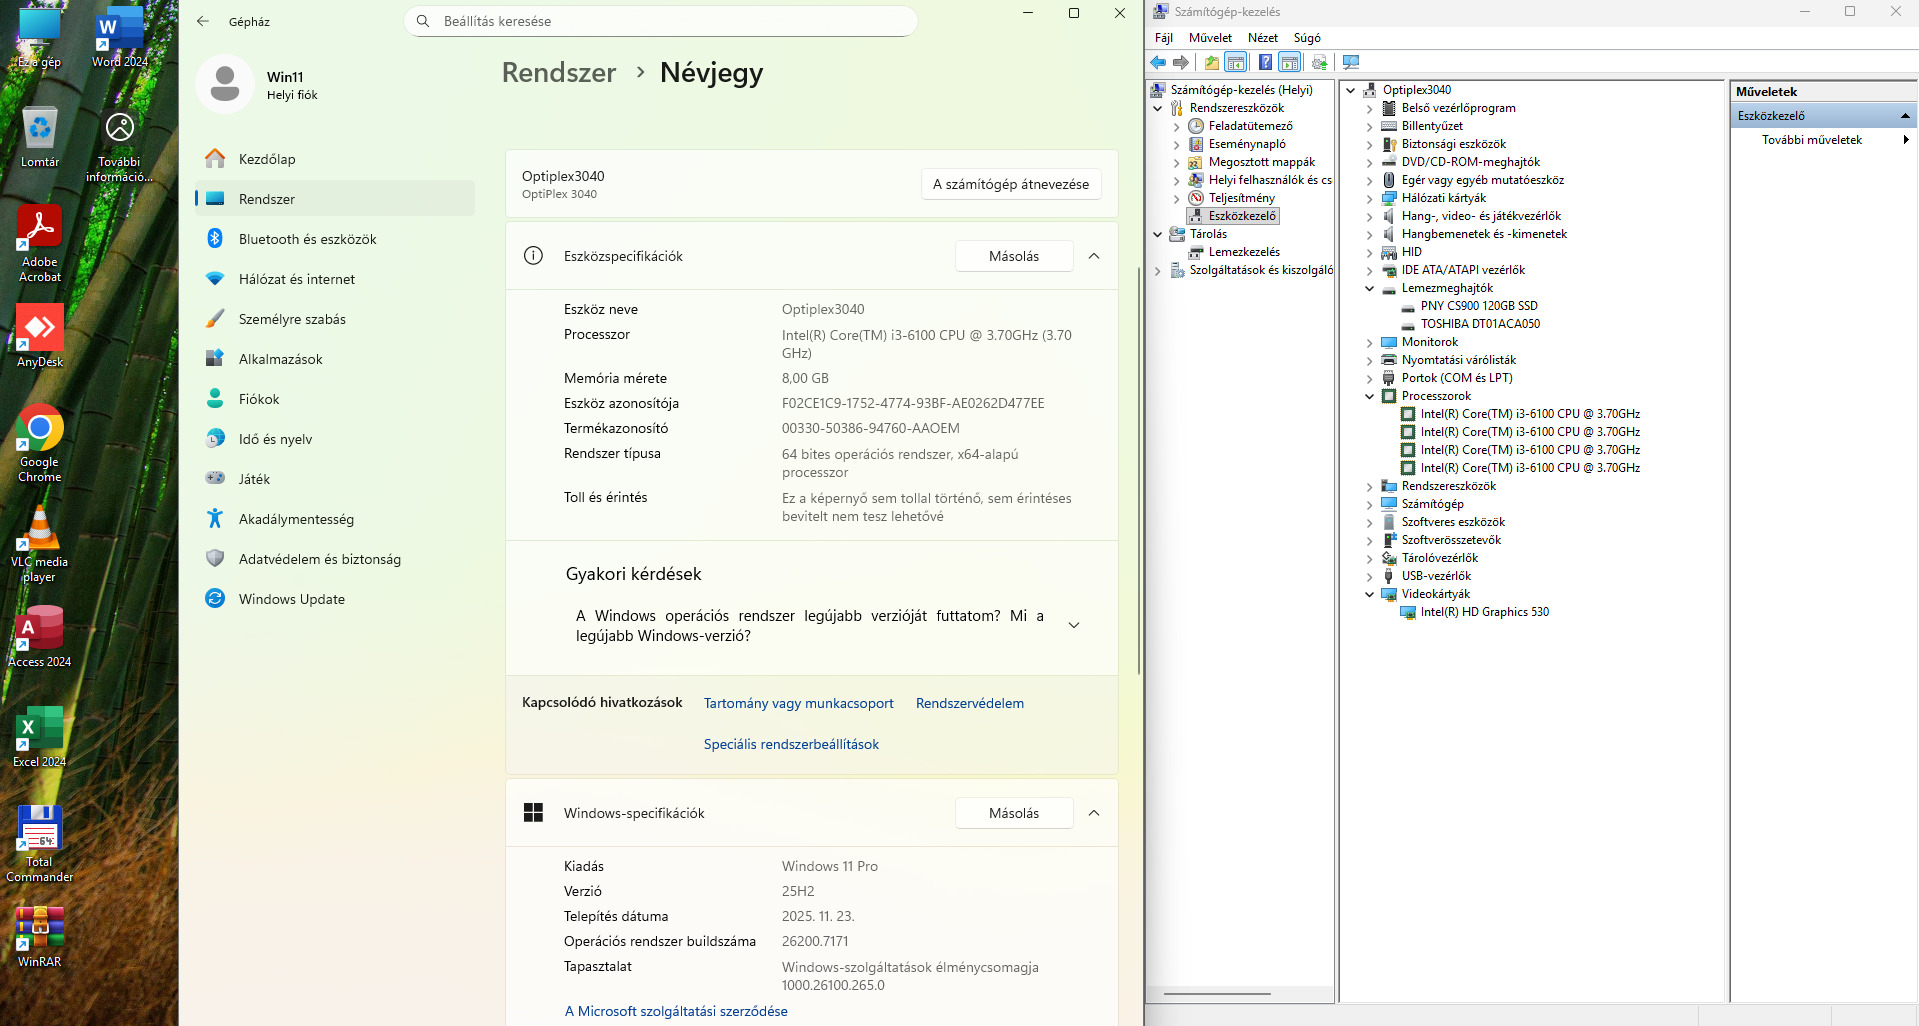Open Help via the blue question mark icon
The width and height of the screenshot is (1919, 1026).
point(1265,62)
